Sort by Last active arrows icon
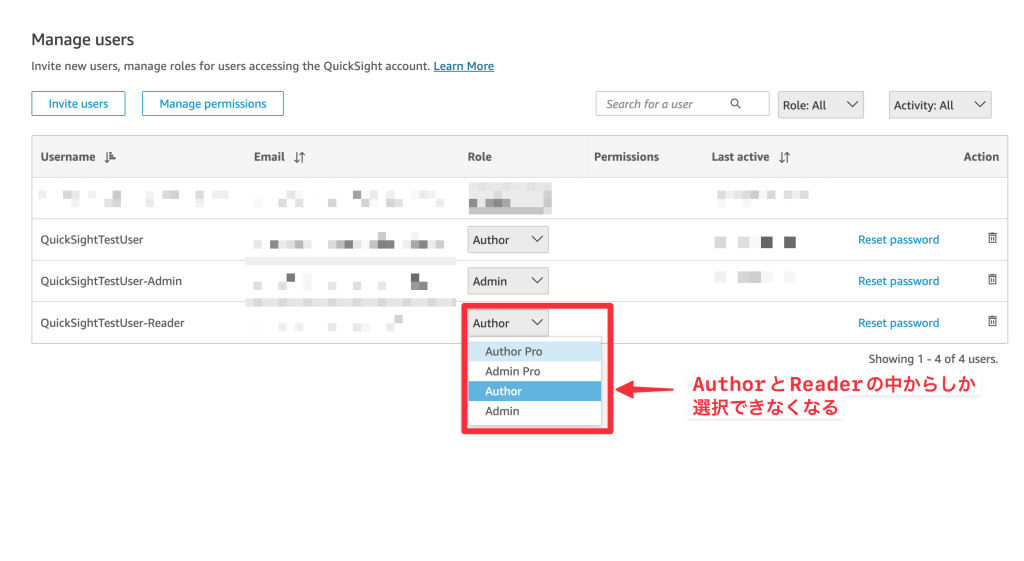Image resolution: width=1024 pixels, height=561 pixels. [784, 157]
